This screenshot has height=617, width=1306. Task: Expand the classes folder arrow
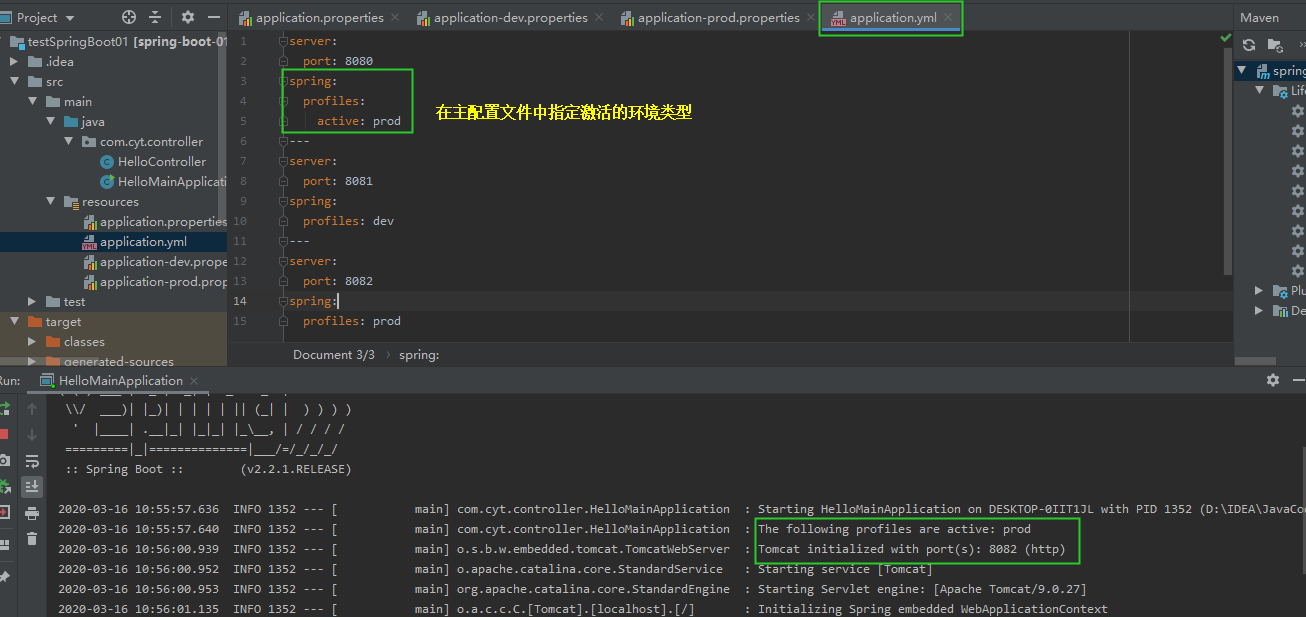click(33, 341)
